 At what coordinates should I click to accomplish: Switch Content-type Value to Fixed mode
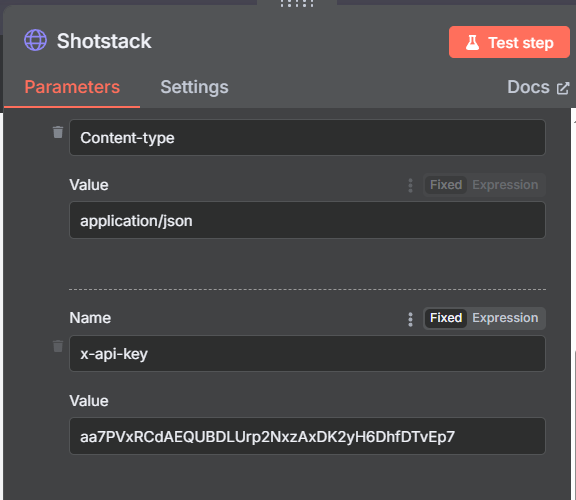point(446,185)
